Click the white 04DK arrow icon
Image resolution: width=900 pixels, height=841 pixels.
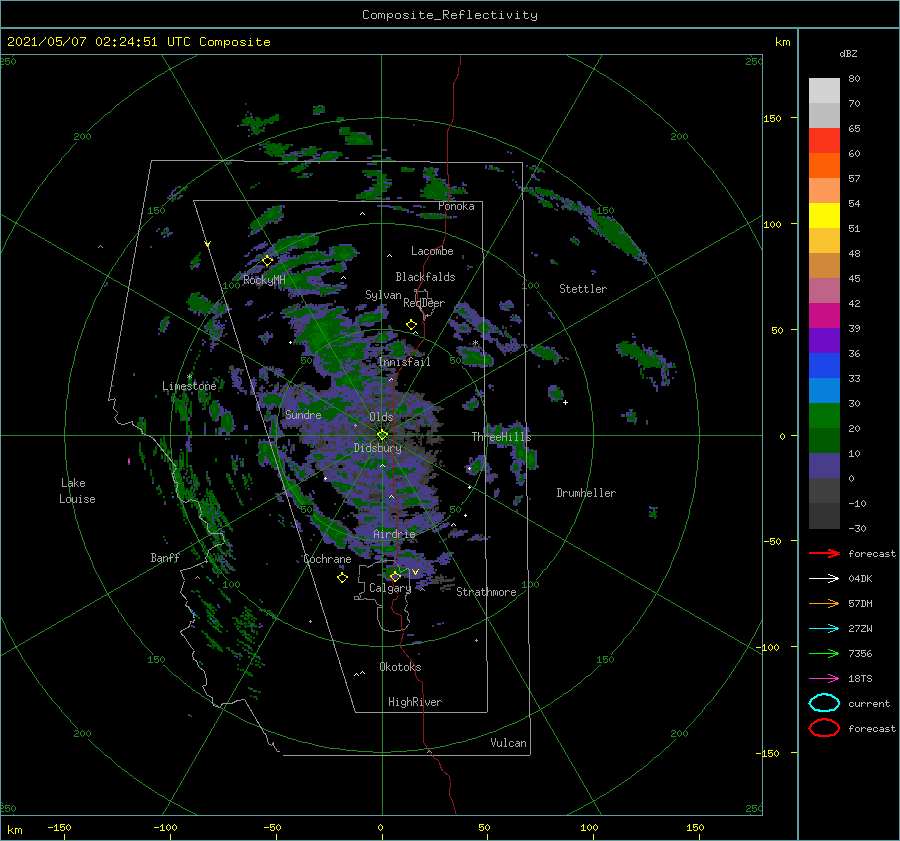pos(824,579)
